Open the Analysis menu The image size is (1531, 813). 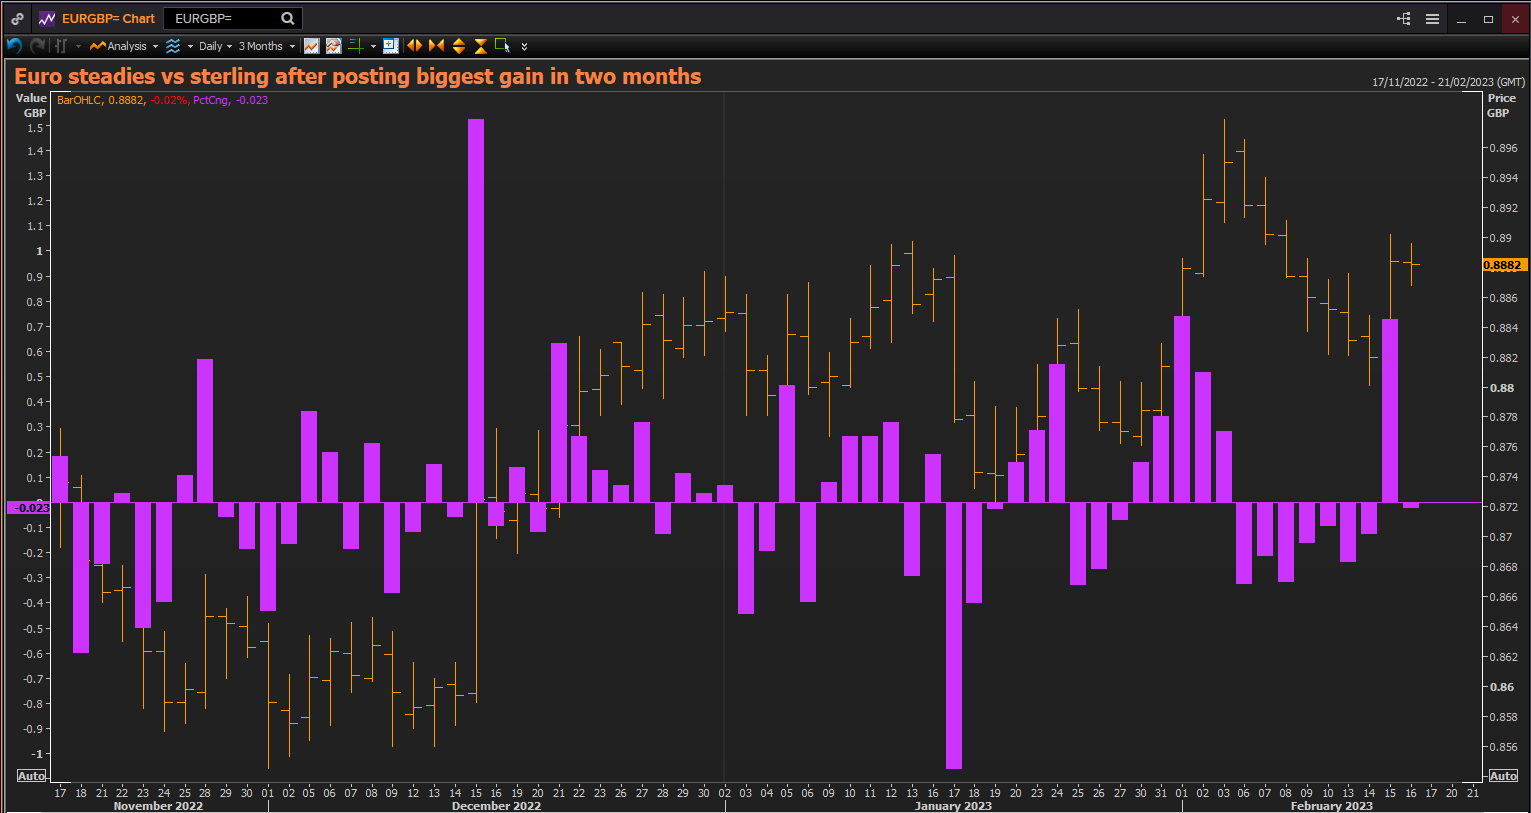click(124, 46)
